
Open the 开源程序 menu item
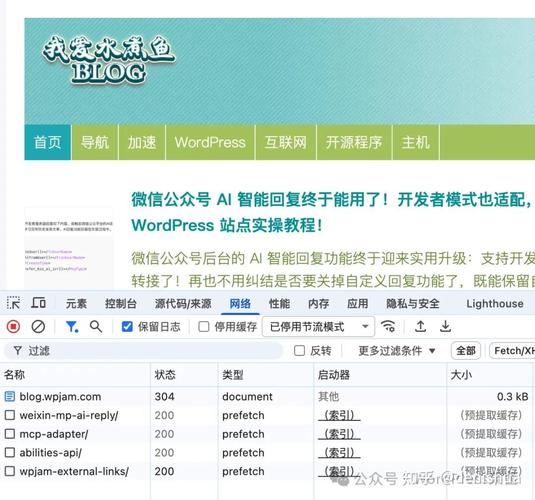pyautogui.click(x=354, y=142)
